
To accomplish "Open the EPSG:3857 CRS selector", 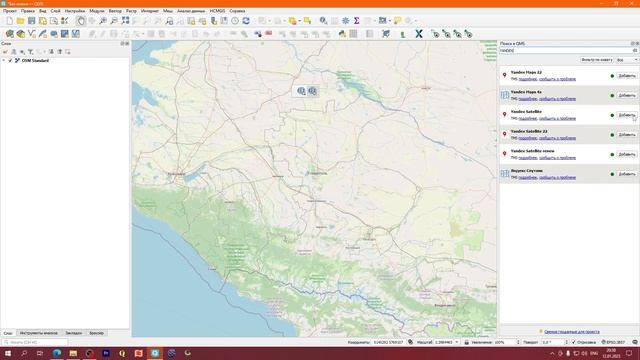I will [613, 342].
